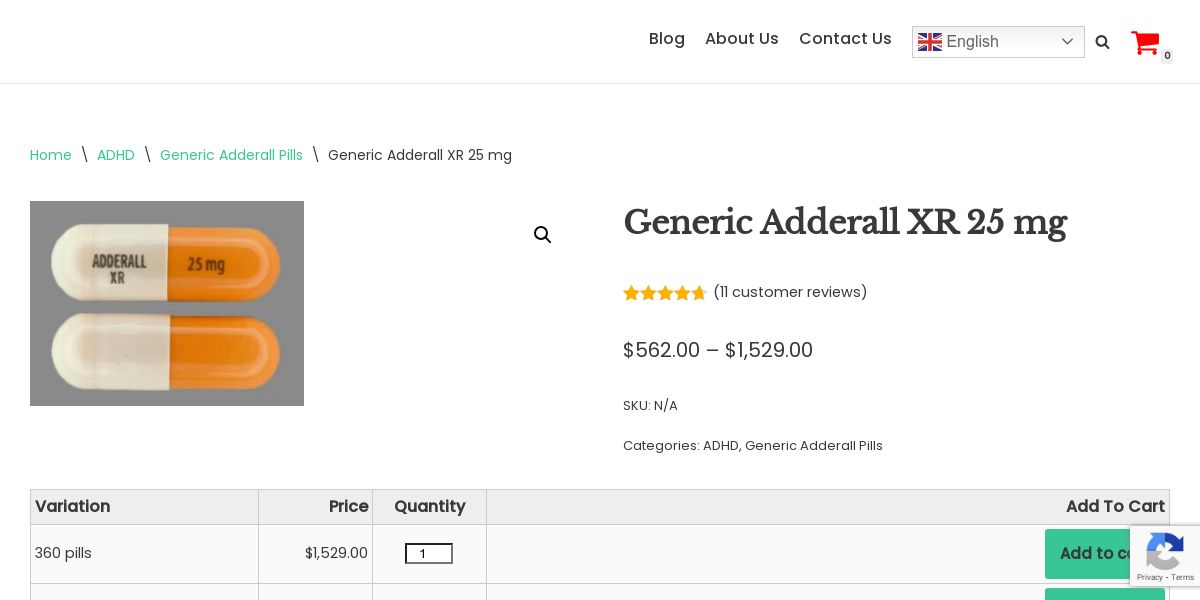Open the reCAPTCHA Terms link
The image size is (1200, 600).
[x=1183, y=577]
